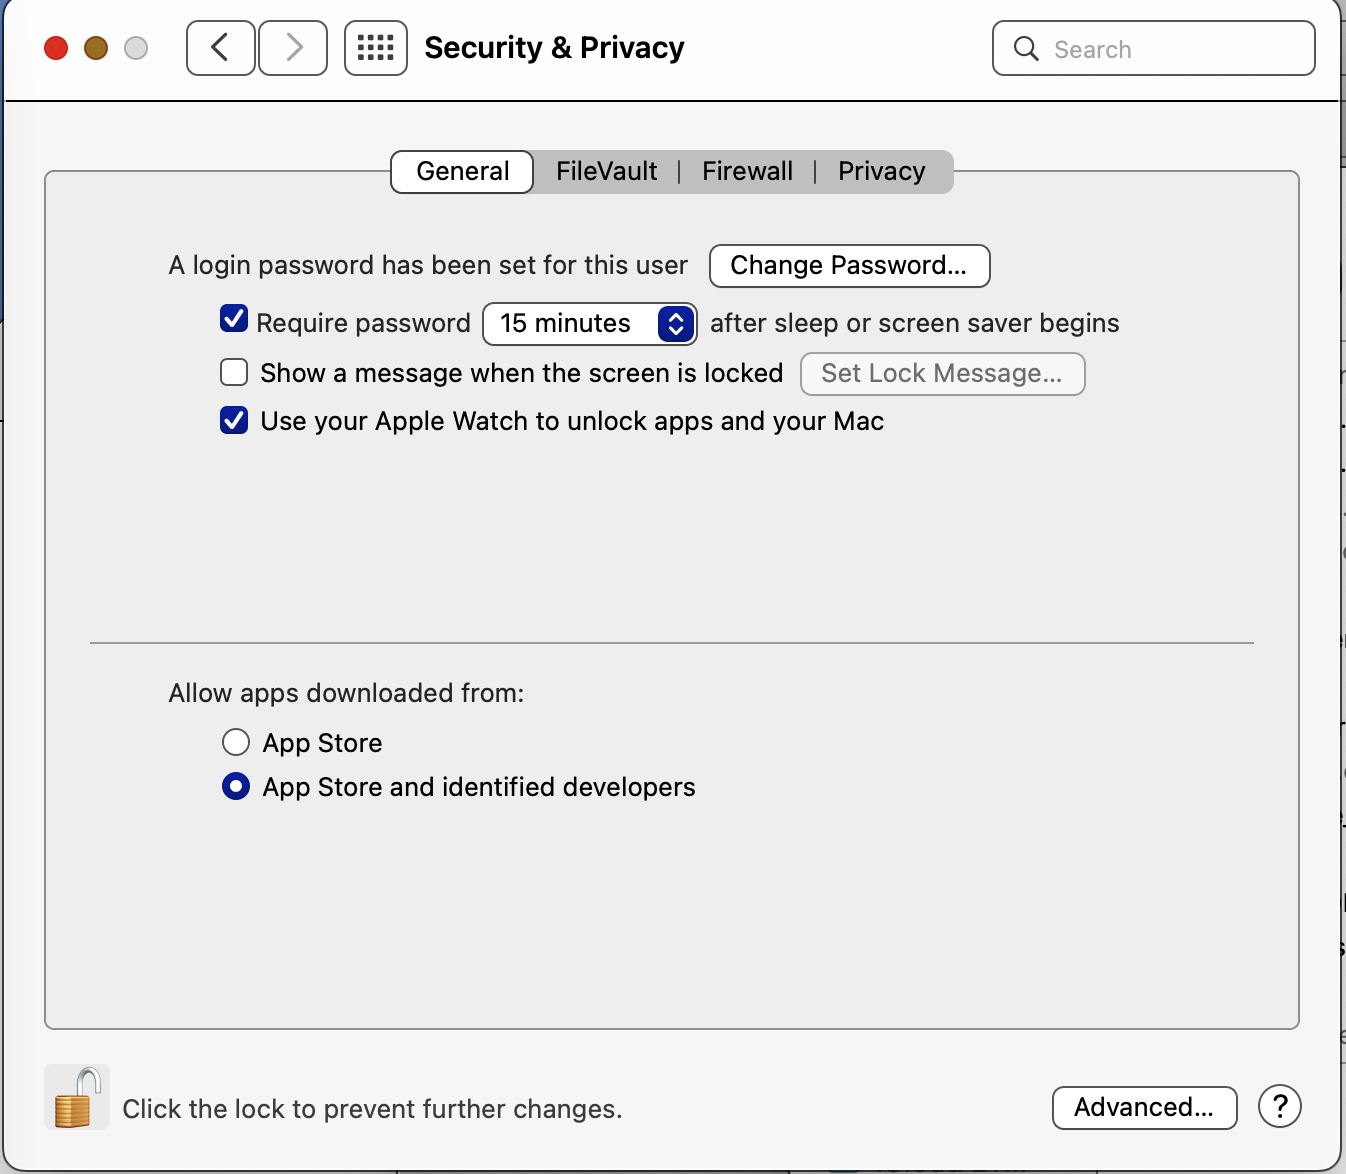Click the red close window button
The image size is (1346, 1174).
[56, 48]
